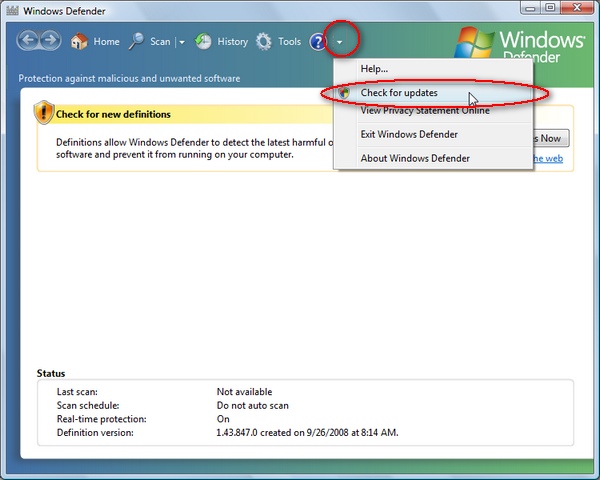Click the Windows Defender title bar icon
Viewport: 600px width, 480px height.
pyautogui.click(x=12, y=10)
